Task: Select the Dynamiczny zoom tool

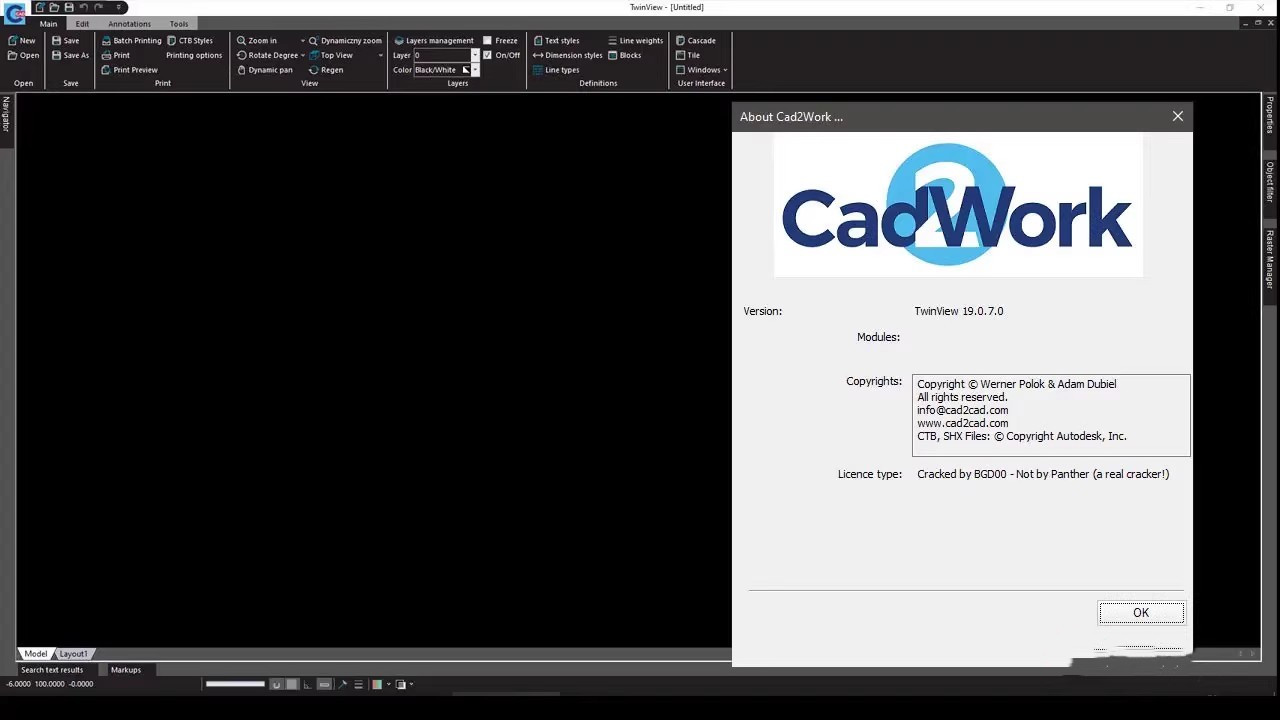Action: (345, 41)
